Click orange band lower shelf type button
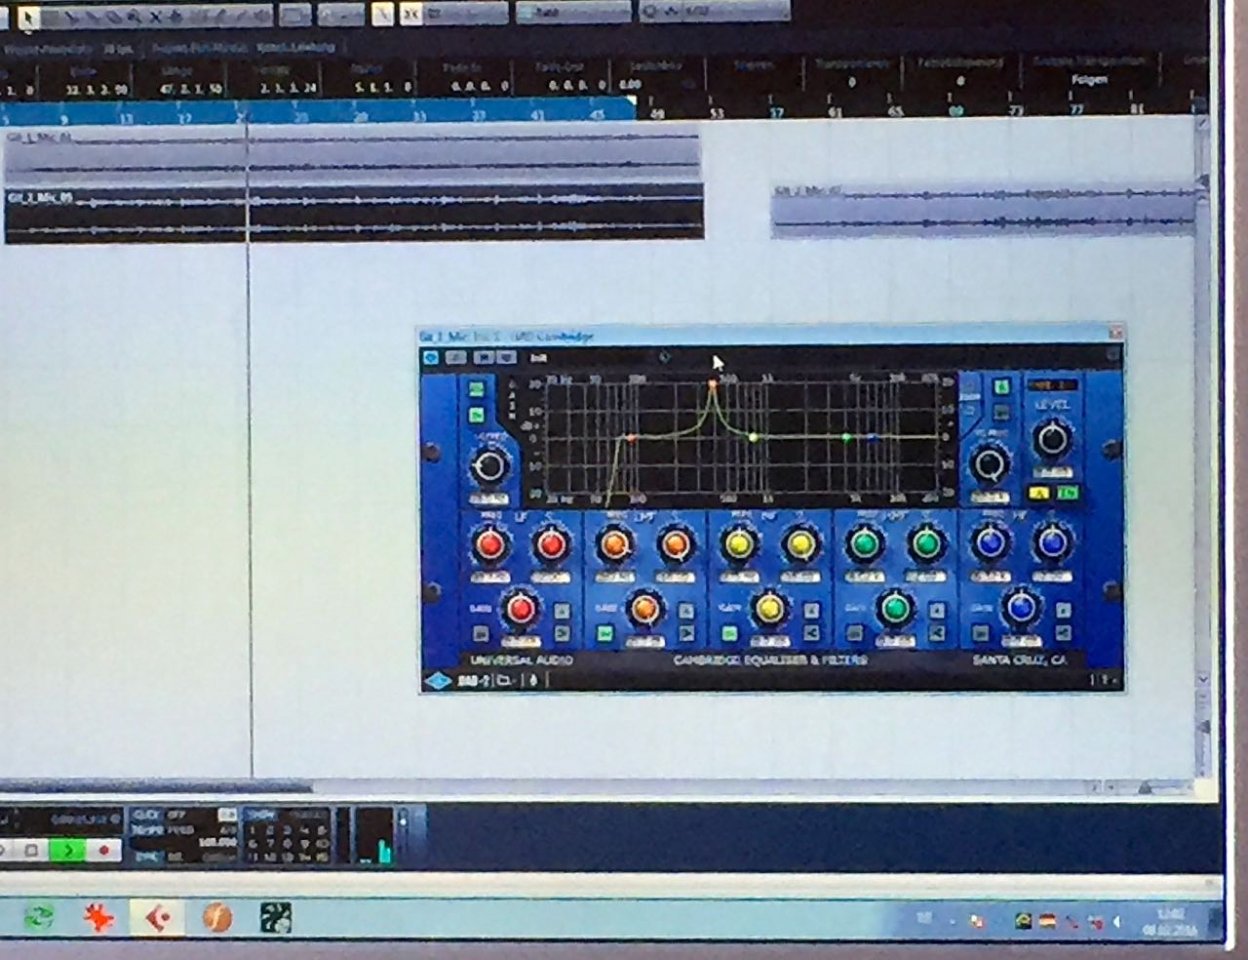This screenshot has width=1248, height=960. click(687, 634)
